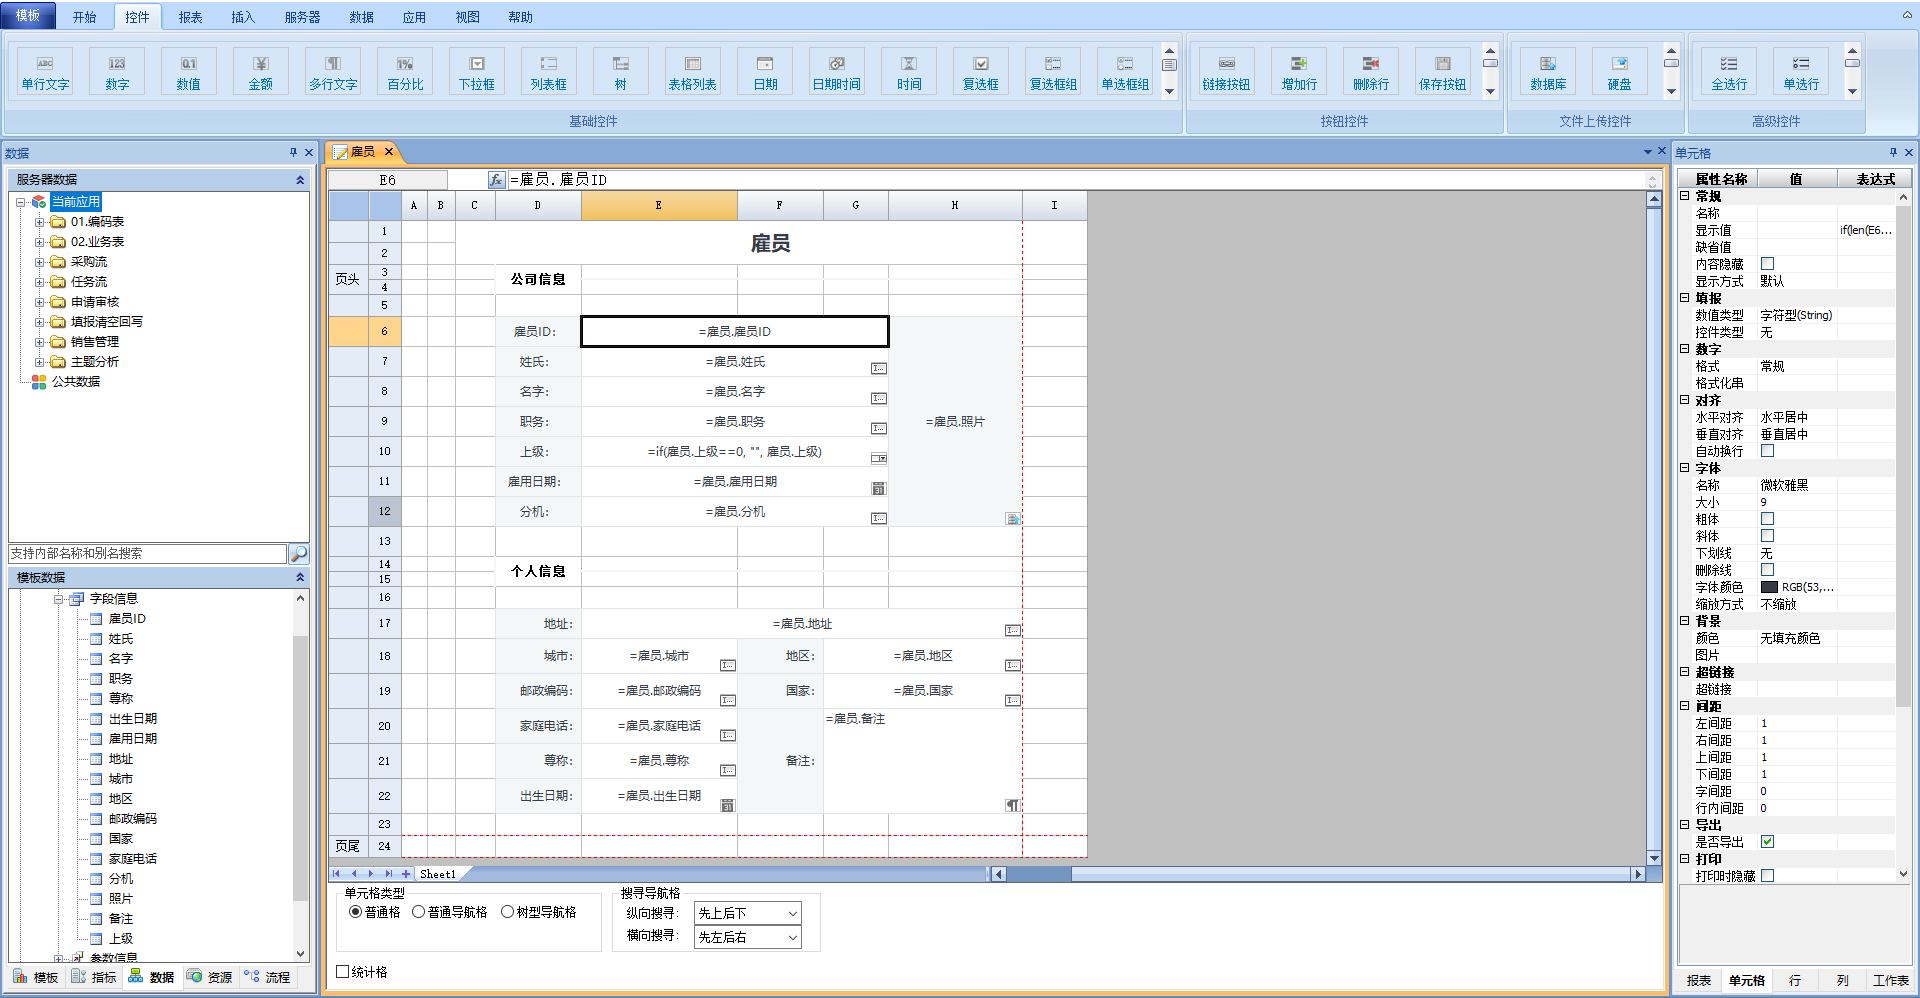The image size is (1920, 998).
Task: Toggle the 内容隐藏 checkbox
Action: tap(1767, 264)
